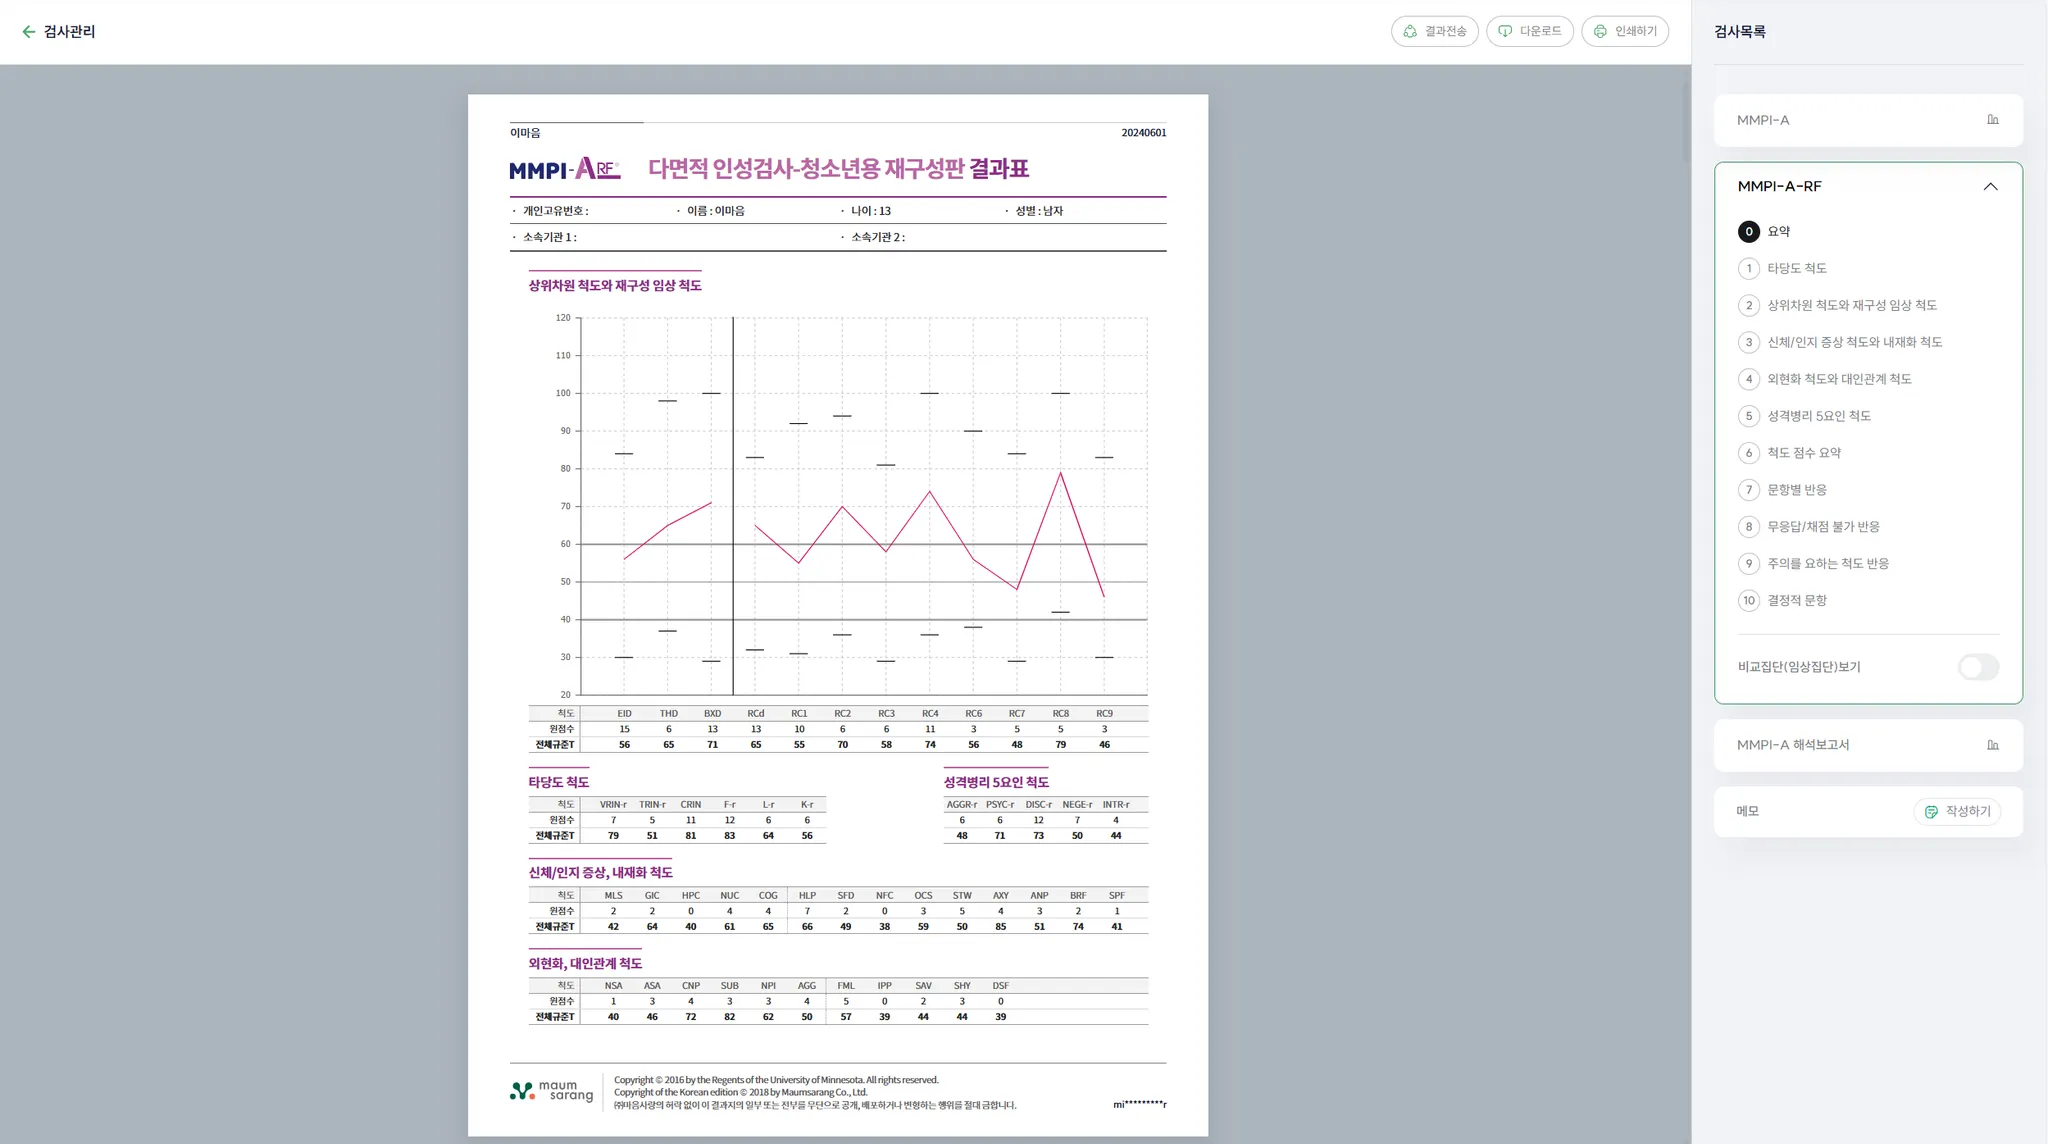The width and height of the screenshot is (2048, 1144).
Task: Click the 검사관리 back link text
Action: point(69,32)
